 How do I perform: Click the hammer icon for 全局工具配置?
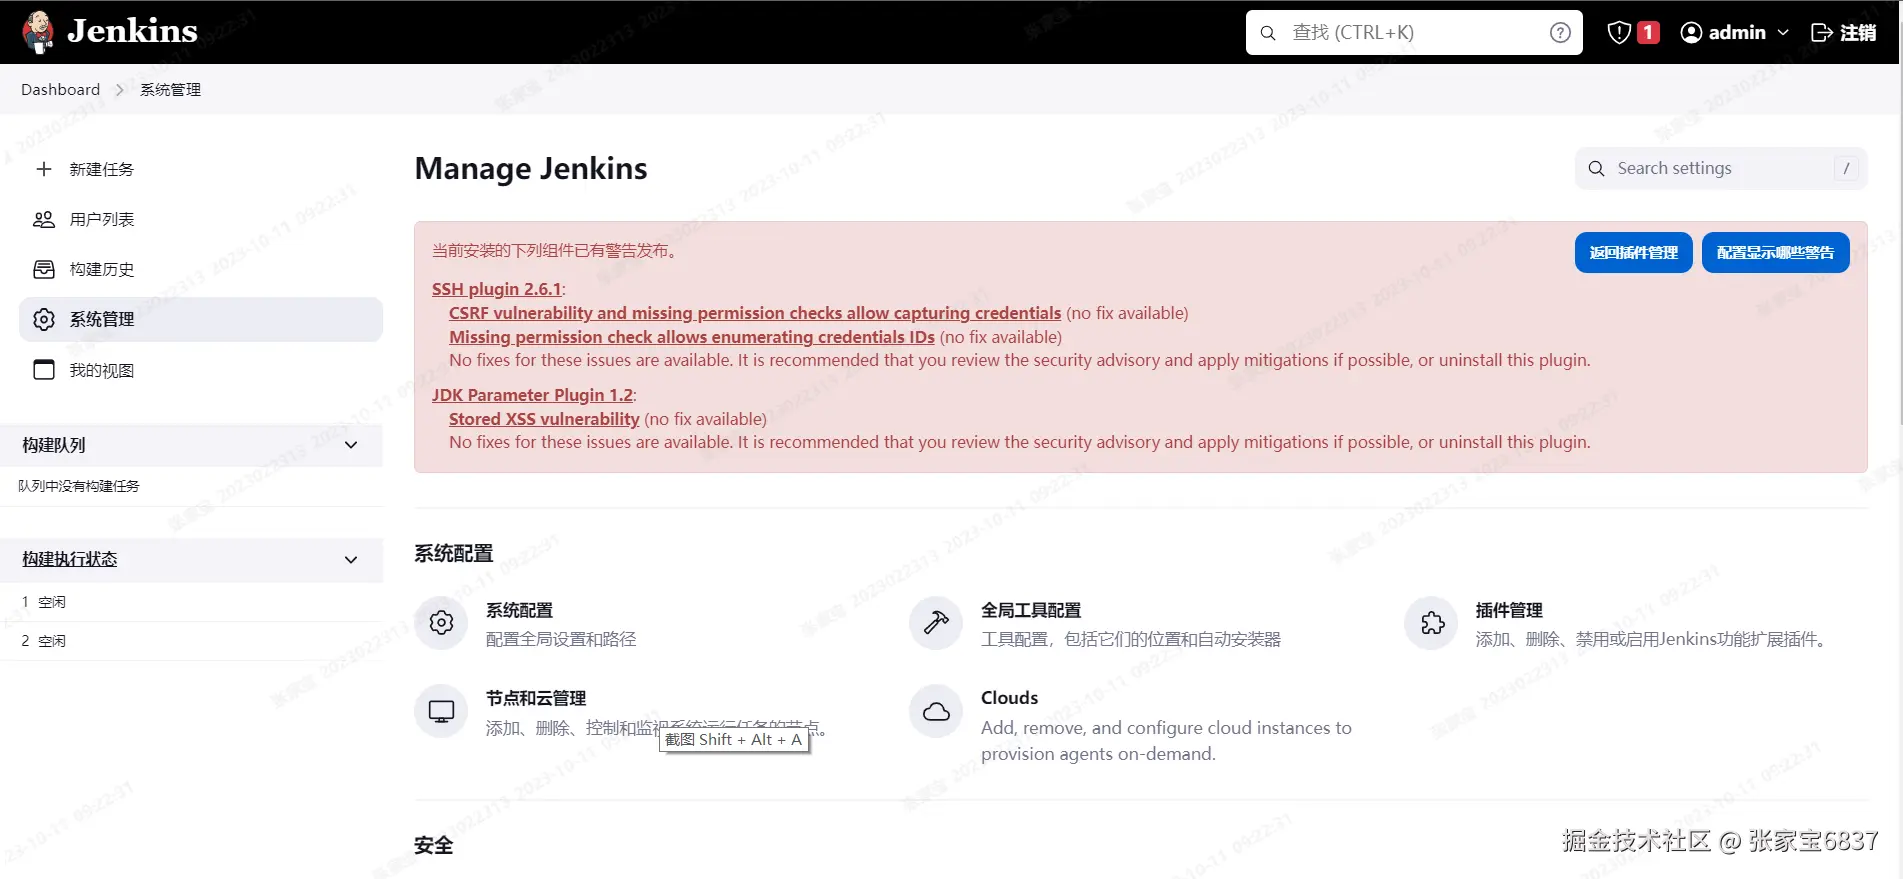point(936,623)
